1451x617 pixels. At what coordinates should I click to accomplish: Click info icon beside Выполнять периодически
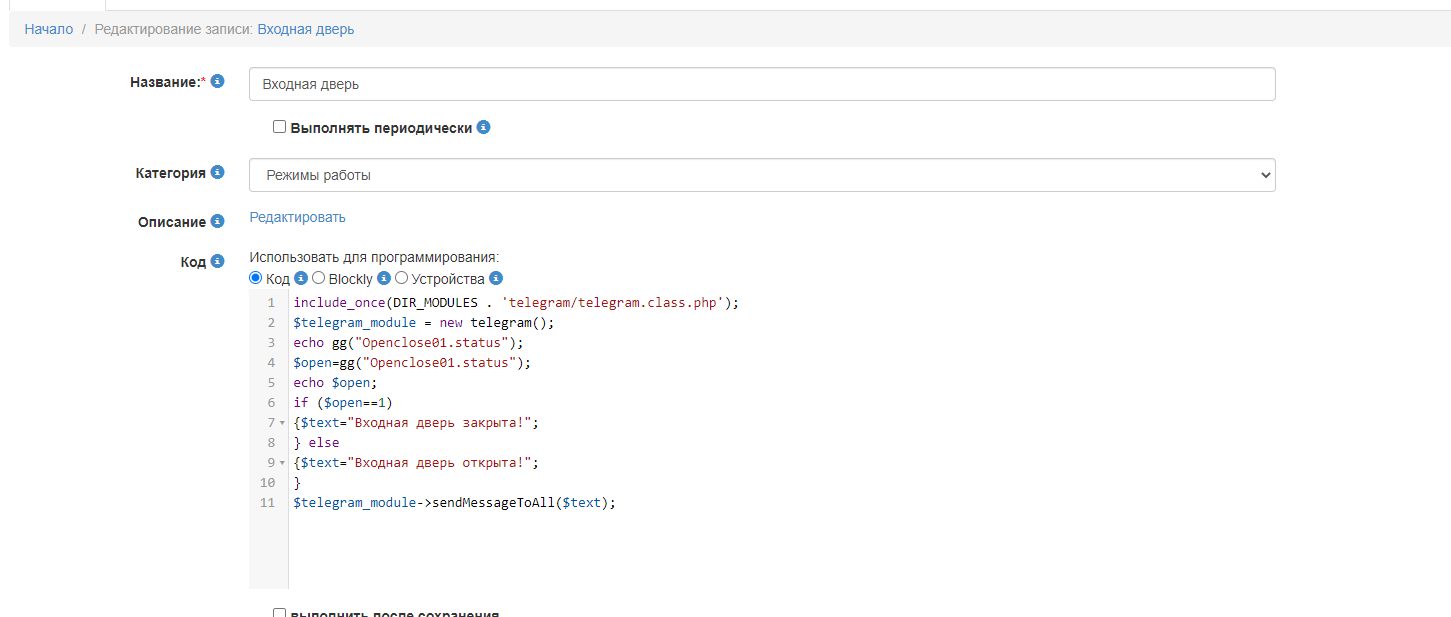(x=483, y=128)
